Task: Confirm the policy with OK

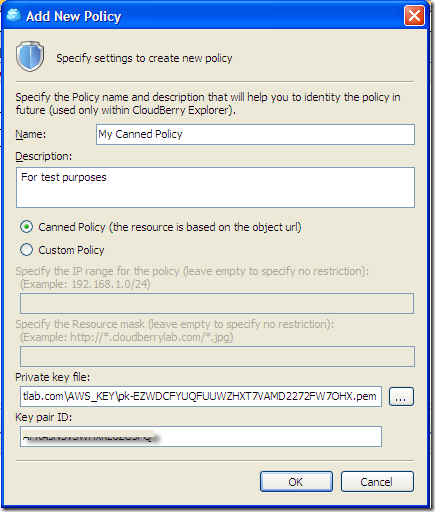Action: [296, 482]
